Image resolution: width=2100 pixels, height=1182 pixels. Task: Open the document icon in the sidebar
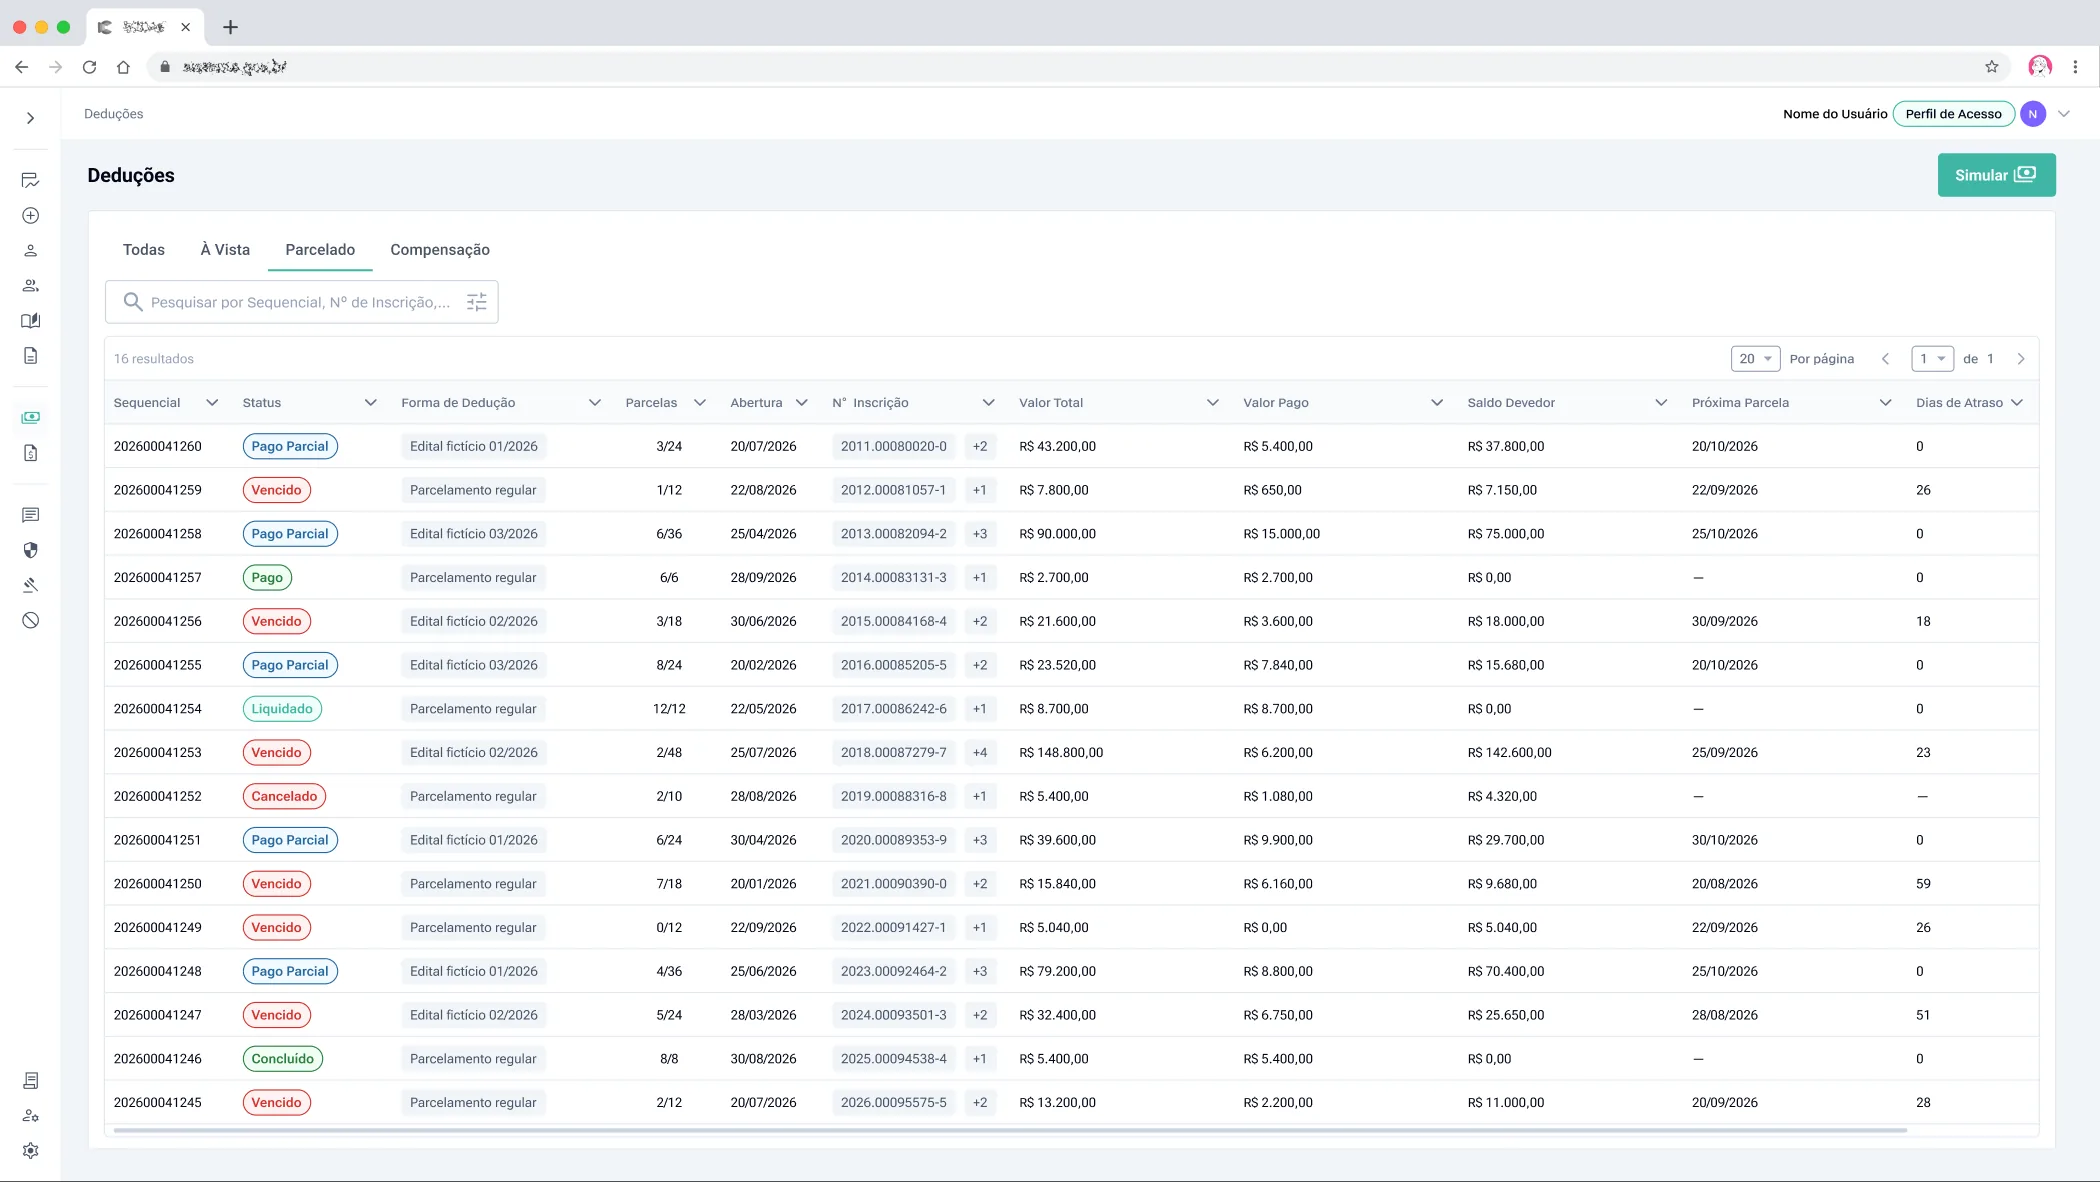[31, 356]
